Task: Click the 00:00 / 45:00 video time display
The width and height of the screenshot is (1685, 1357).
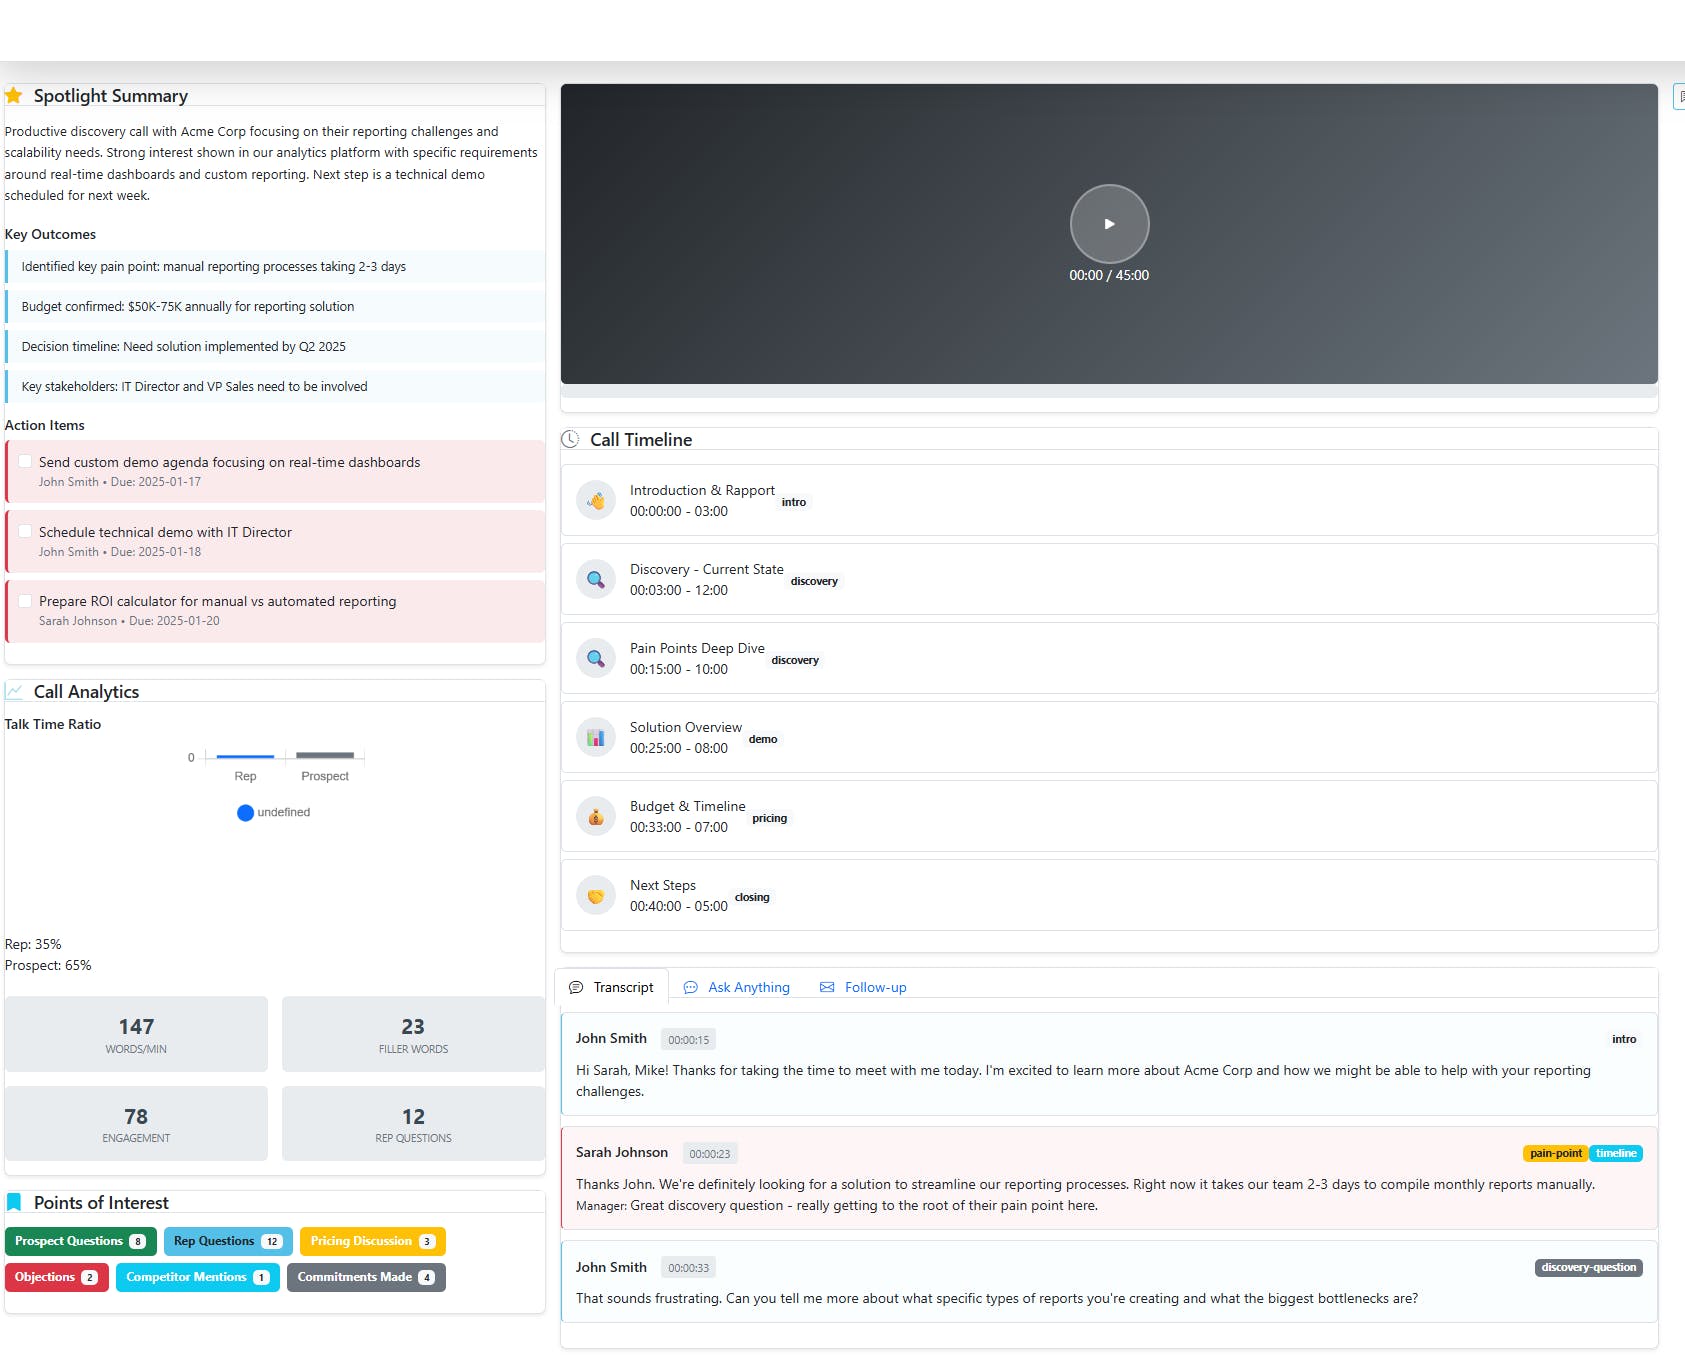Action: (1109, 275)
